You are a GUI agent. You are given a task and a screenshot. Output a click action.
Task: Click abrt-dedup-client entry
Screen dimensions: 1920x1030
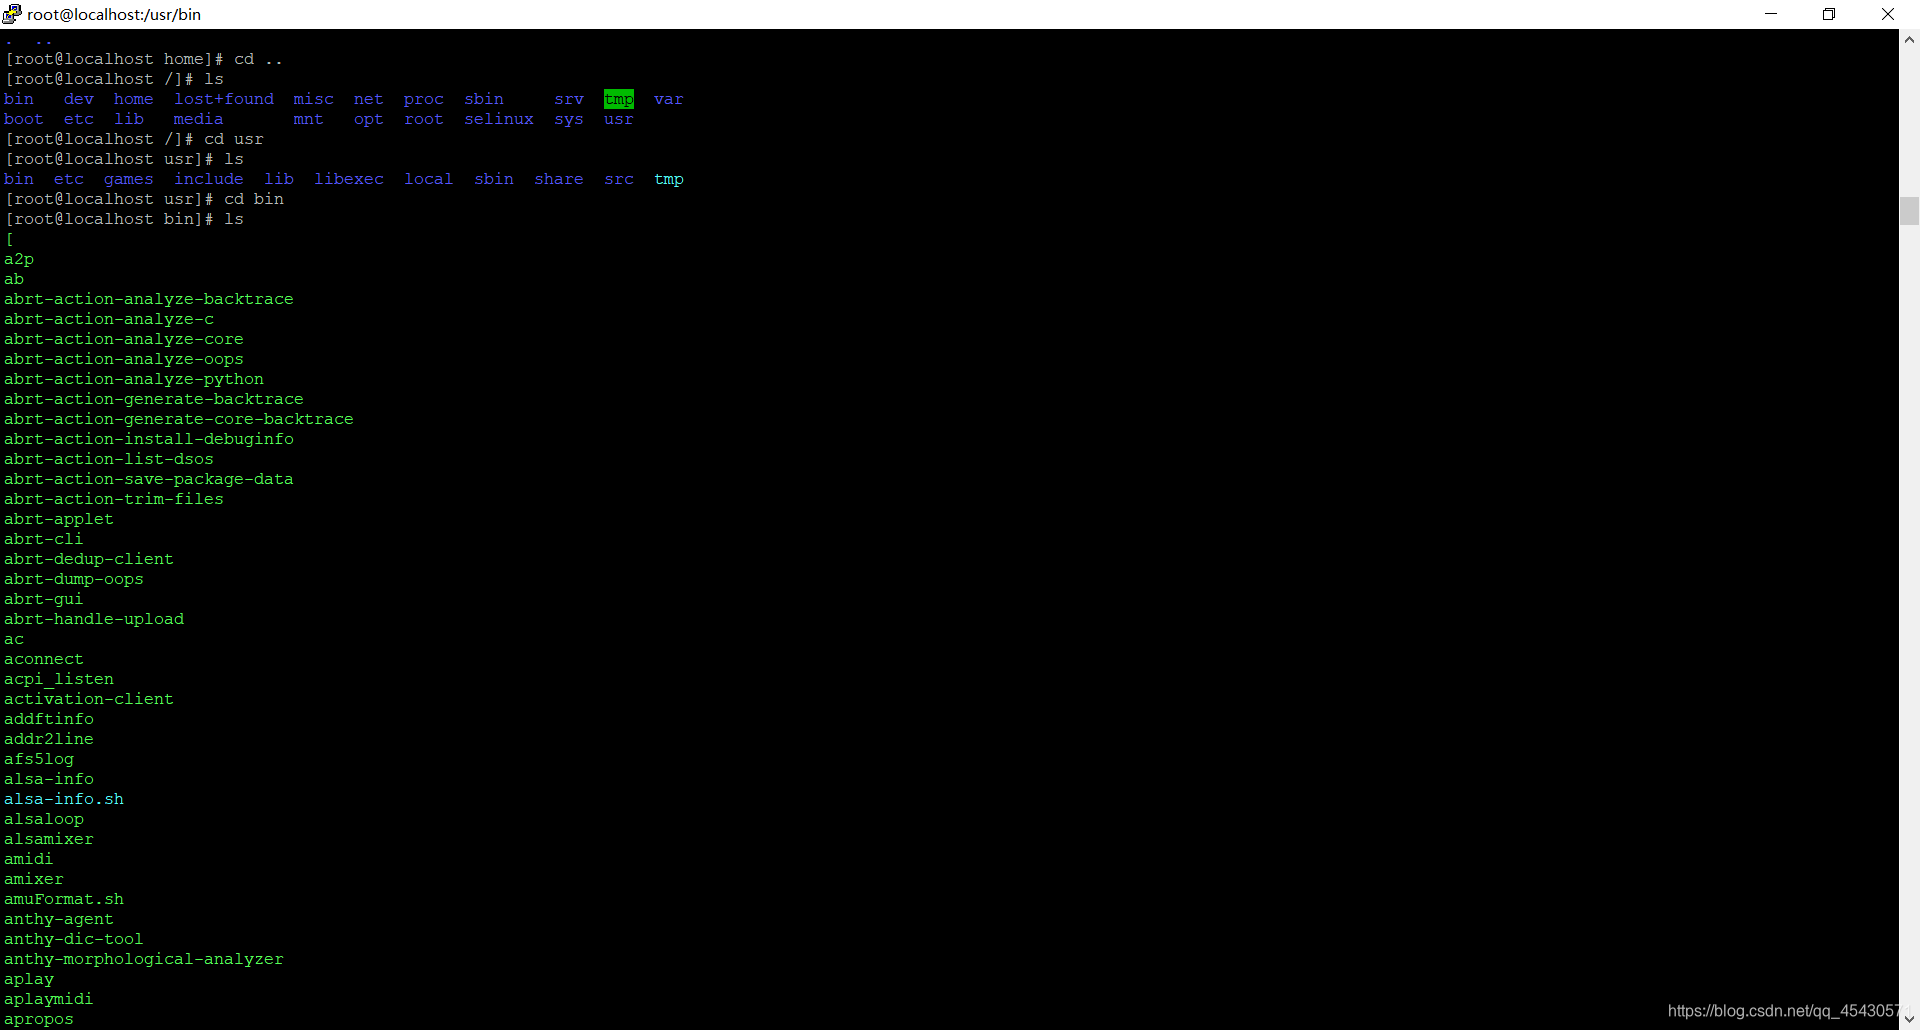89,559
